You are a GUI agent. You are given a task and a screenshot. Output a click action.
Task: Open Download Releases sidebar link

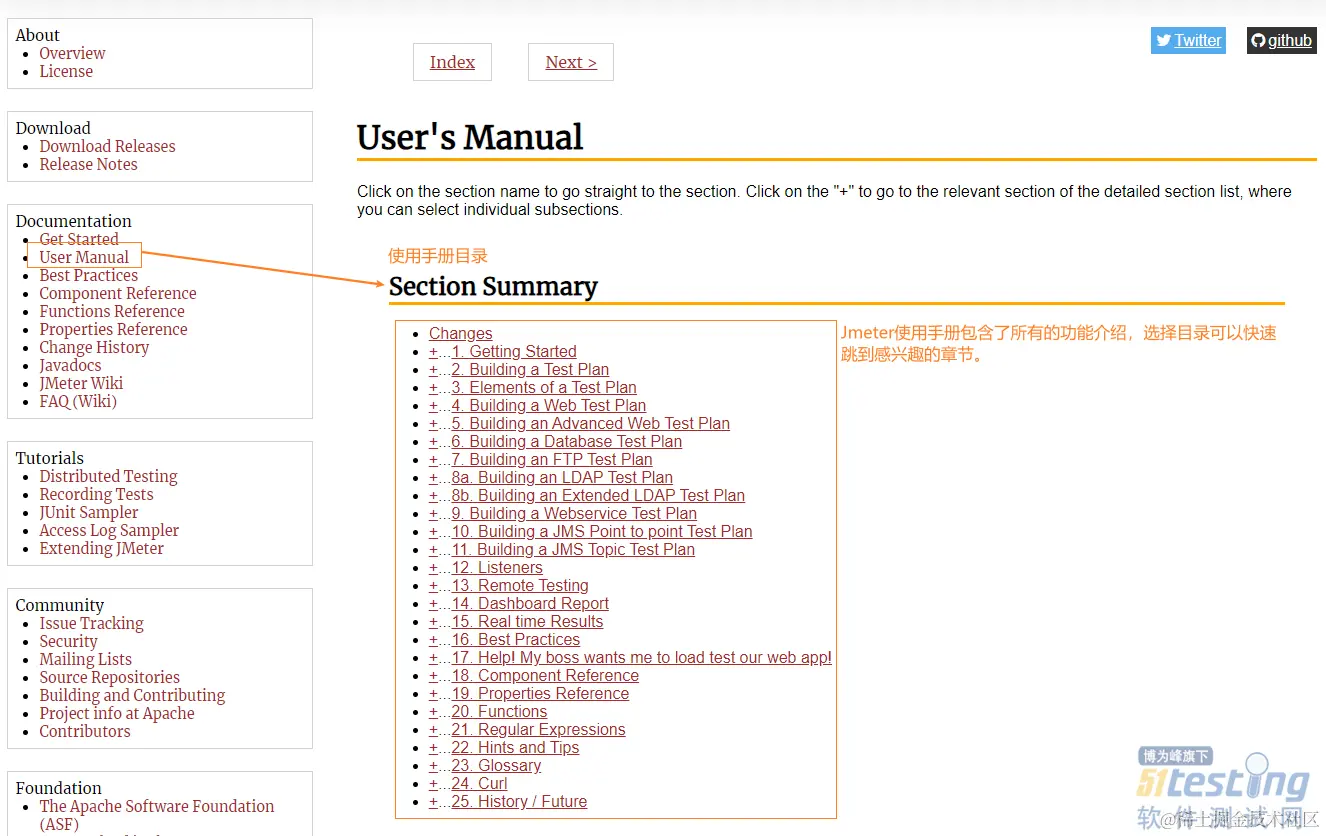coord(107,147)
